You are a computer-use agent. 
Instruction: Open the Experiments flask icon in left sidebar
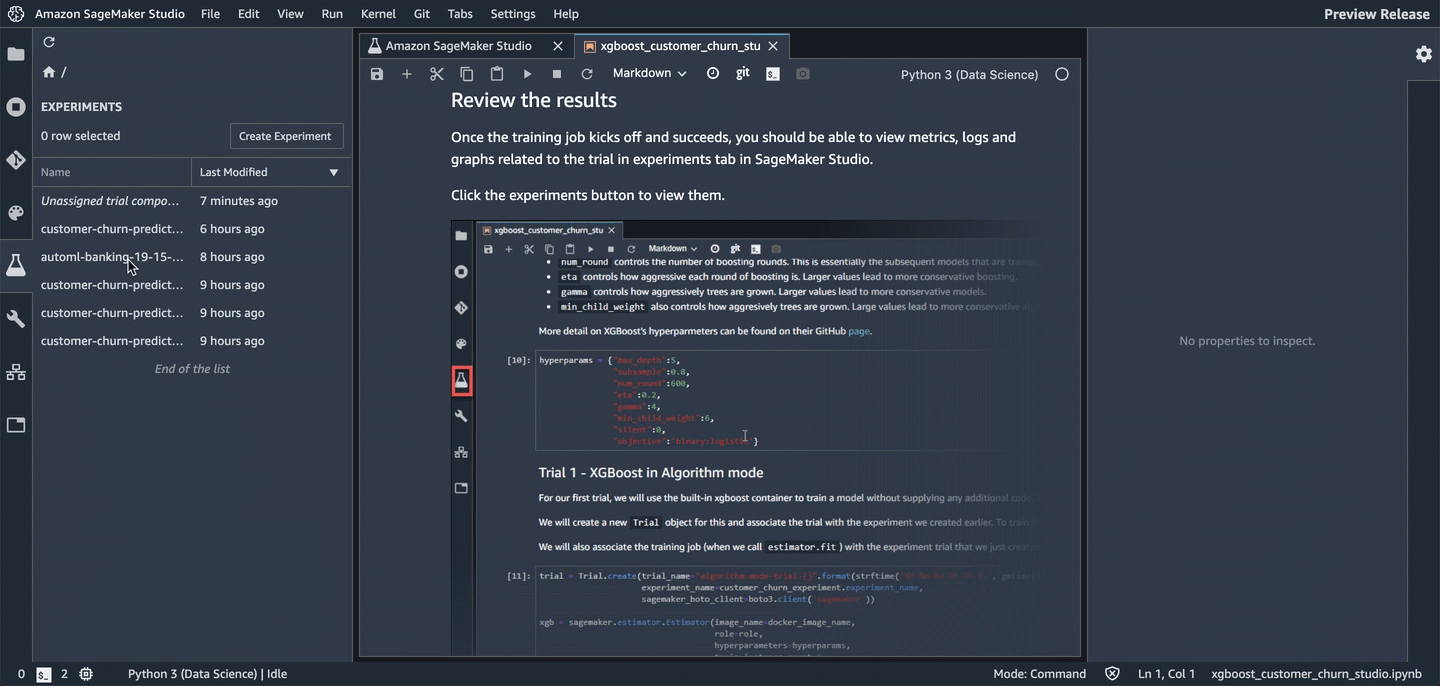click(16, 265)
